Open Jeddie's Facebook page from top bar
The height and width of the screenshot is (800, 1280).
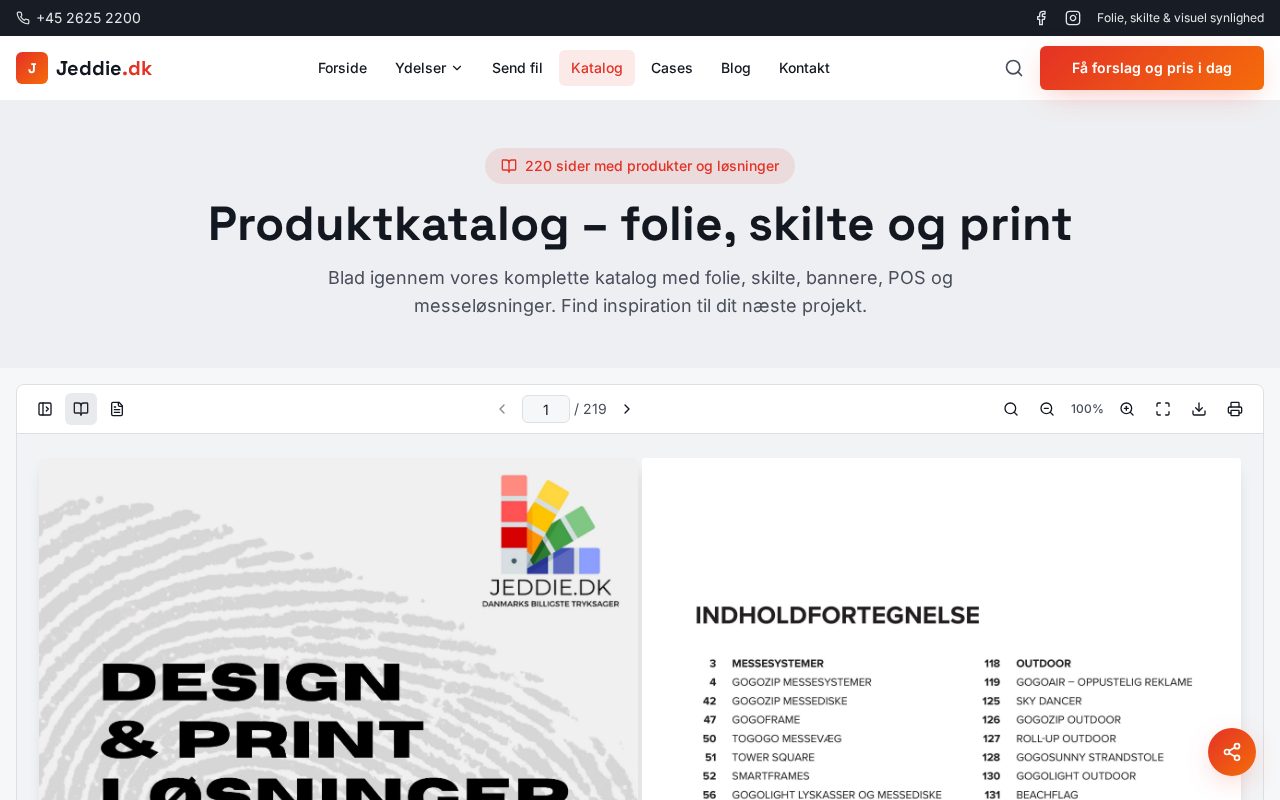[x=1041, y=18]
